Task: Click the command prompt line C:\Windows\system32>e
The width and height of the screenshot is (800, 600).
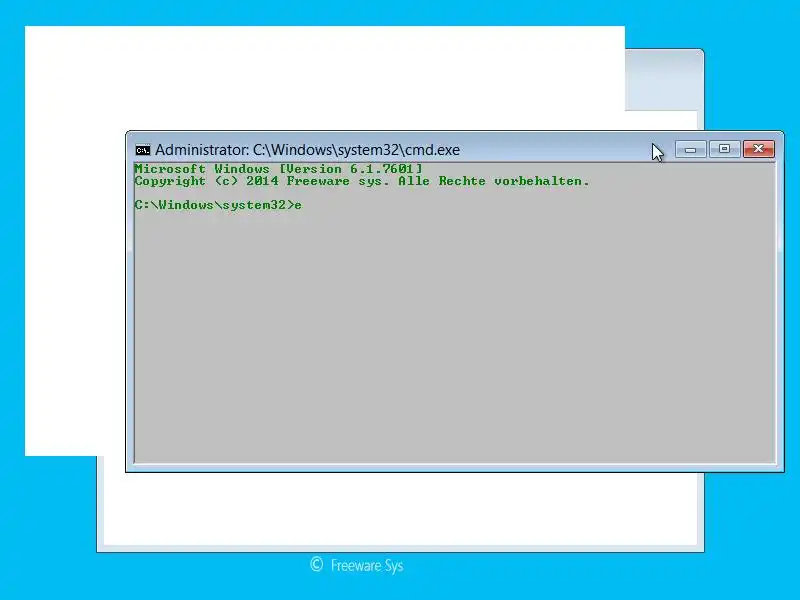Action: click(218, 205)
